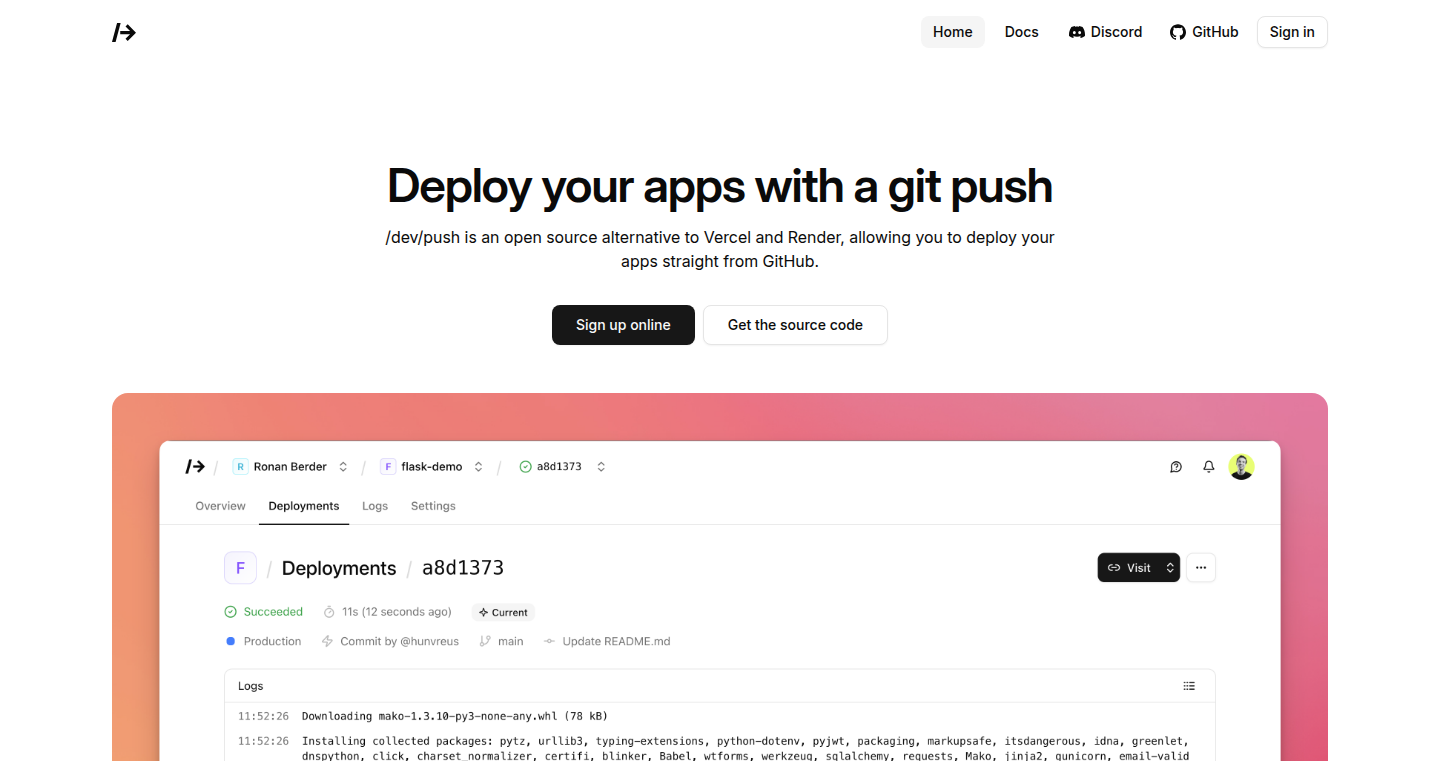The width and height of the screenshot is (1440, 761).
Task: Toggle the log list view icon in Logs panel
Action: tap(1189, 686)
